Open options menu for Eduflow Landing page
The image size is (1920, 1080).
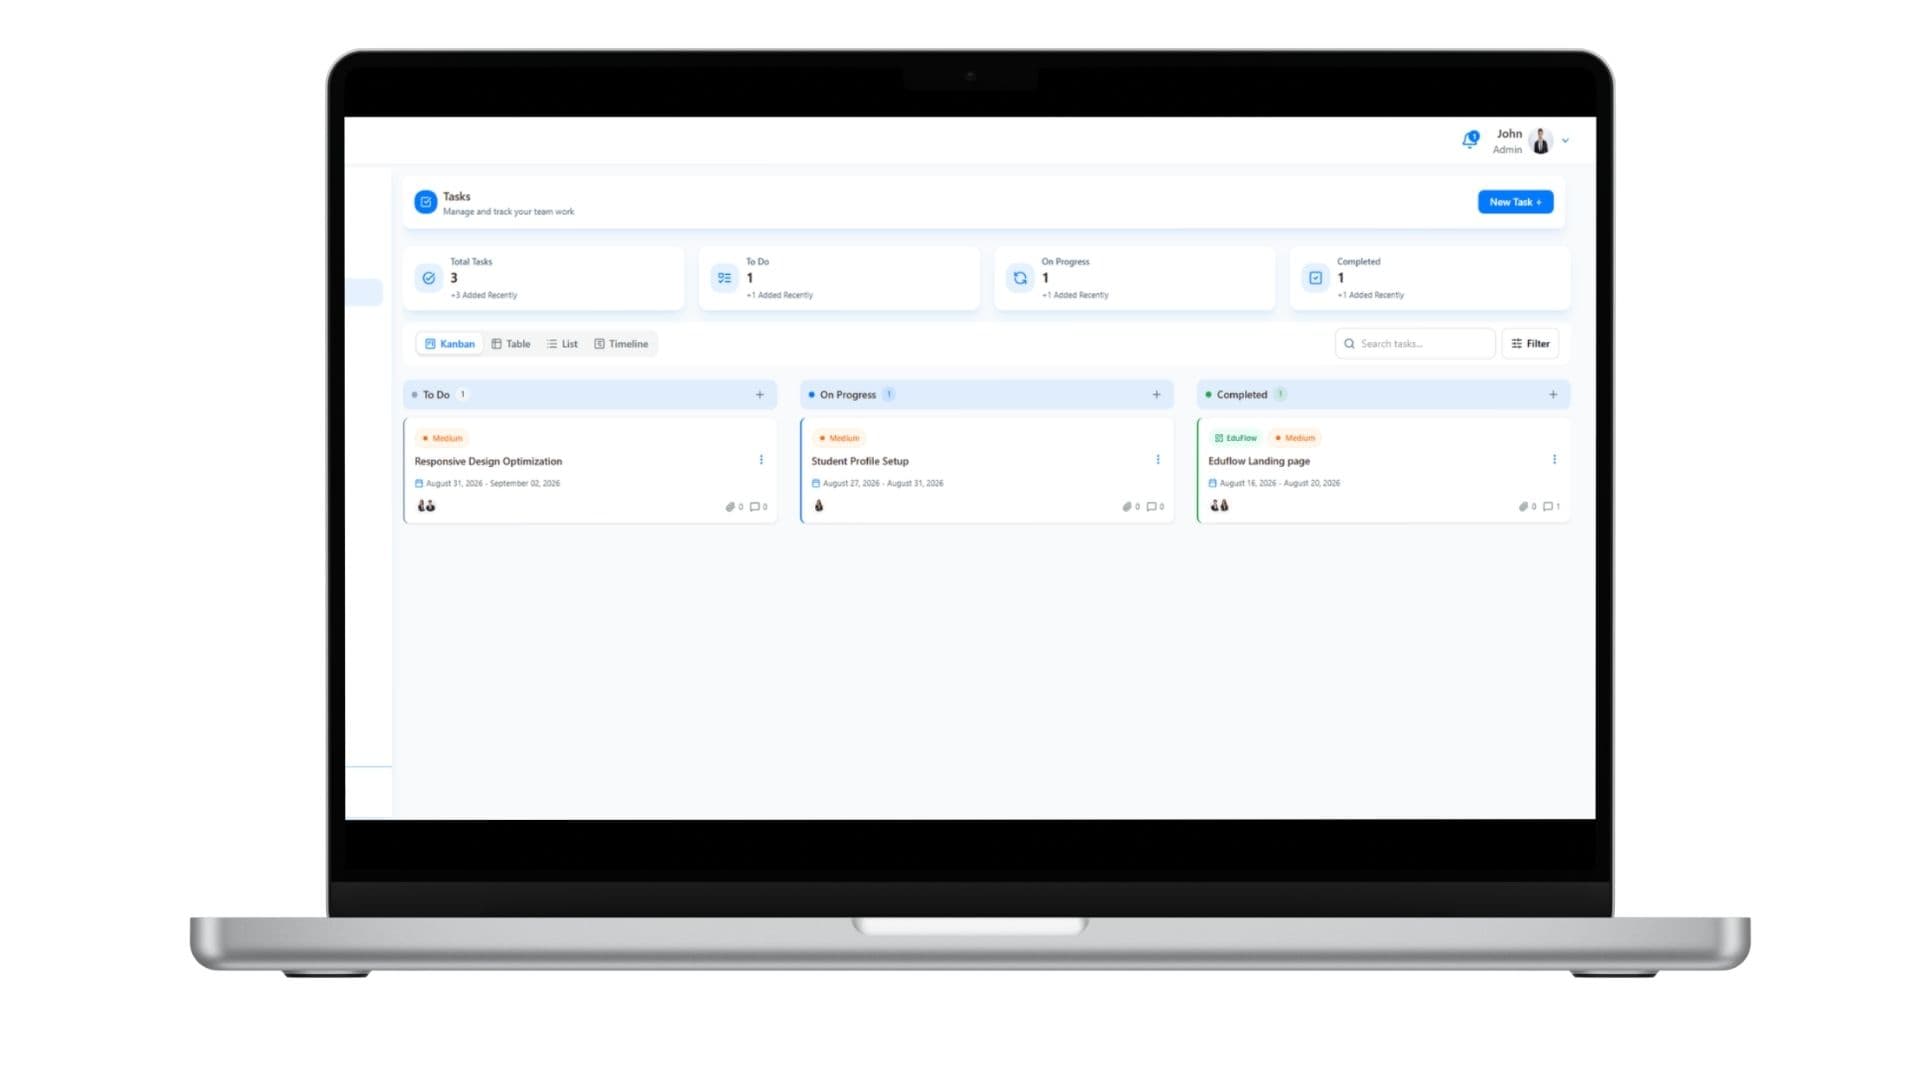[1554, 460]
